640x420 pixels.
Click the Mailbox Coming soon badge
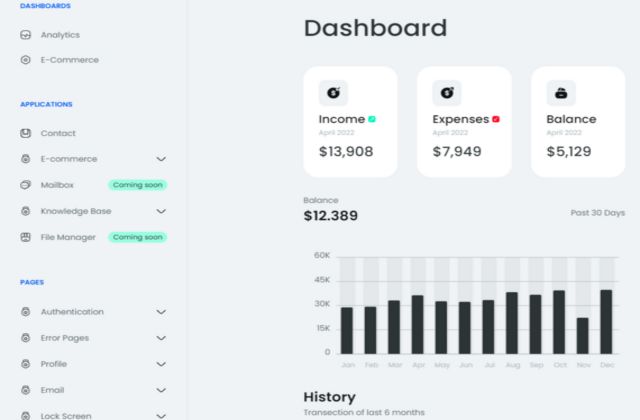(138, 185)
